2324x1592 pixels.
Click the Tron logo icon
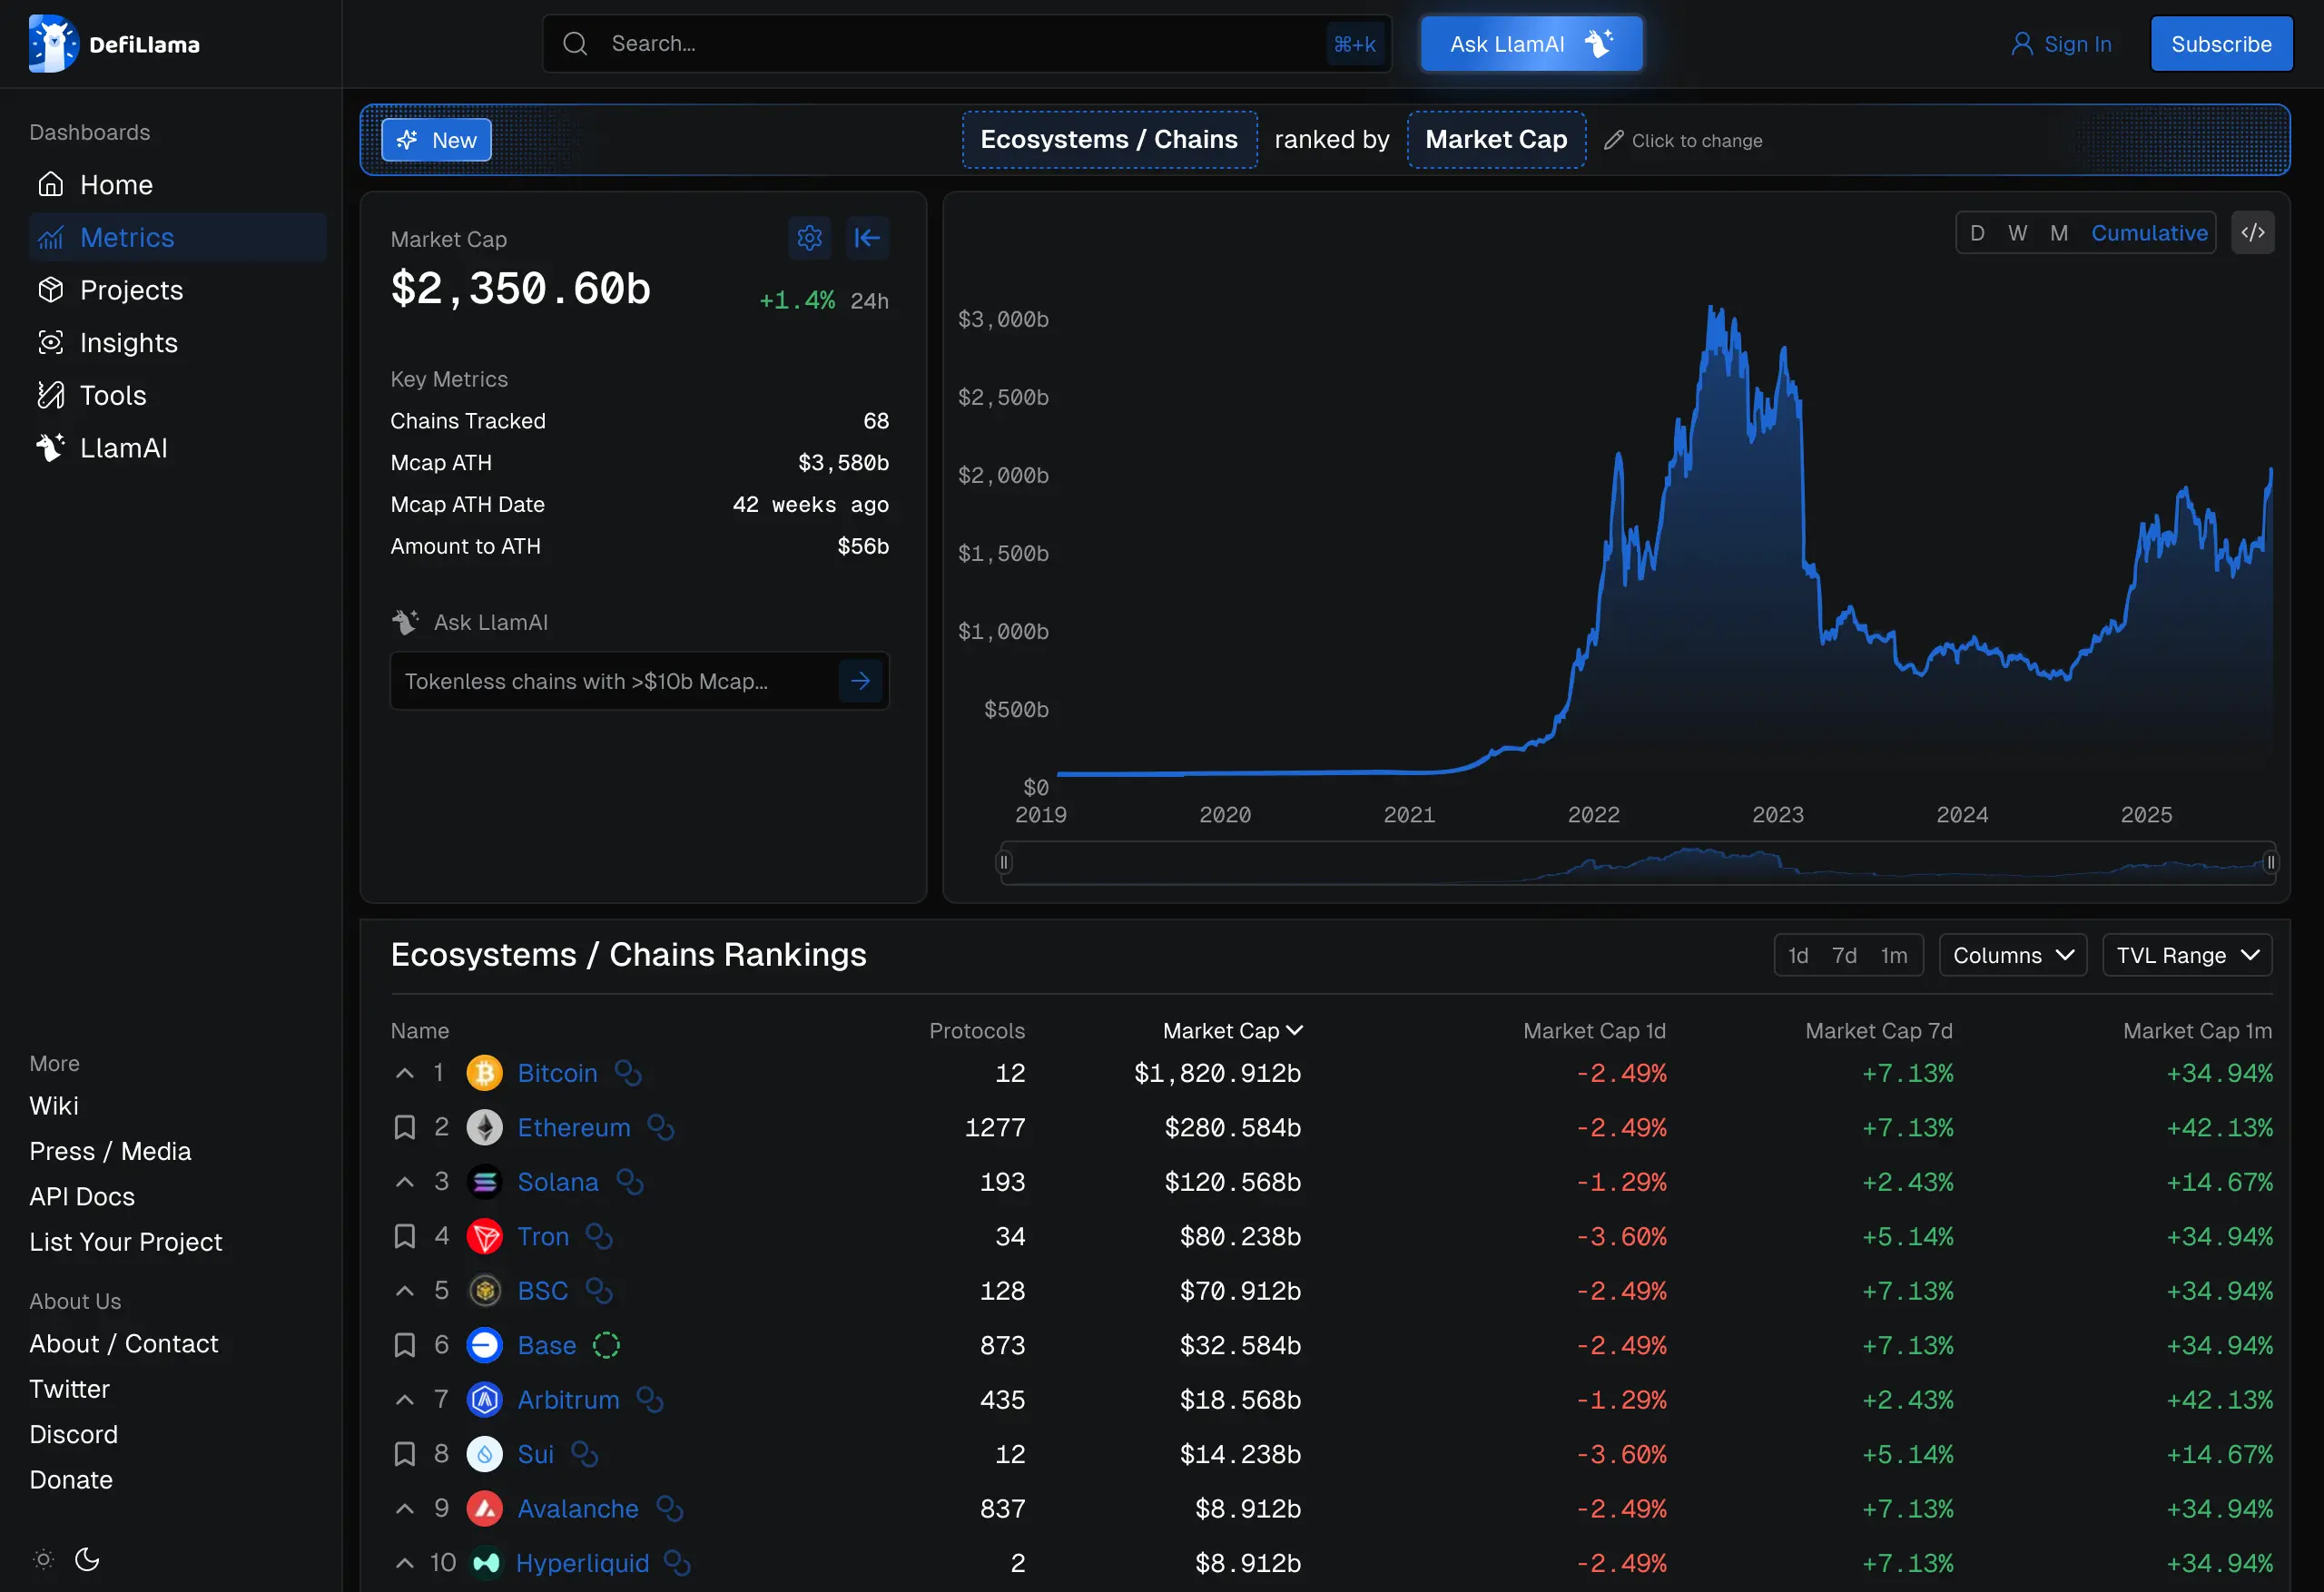[x=485, y=1236]
